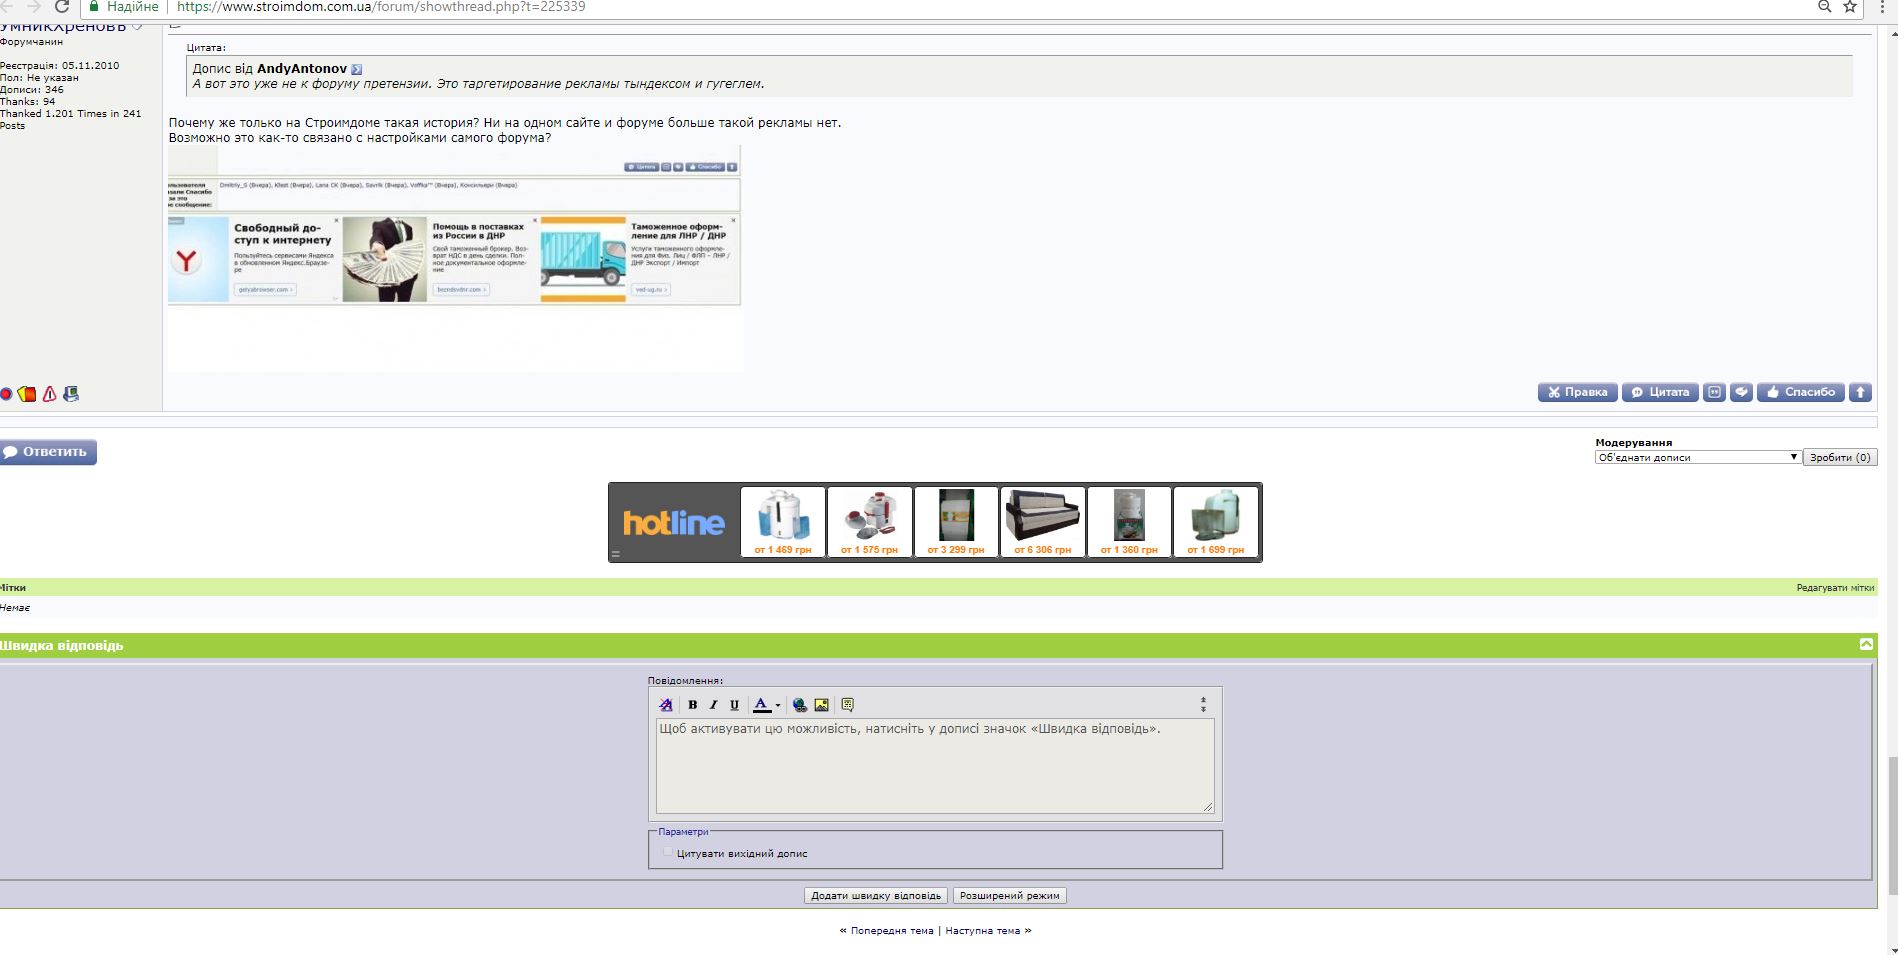Click the Ответить button

(46, 451)
